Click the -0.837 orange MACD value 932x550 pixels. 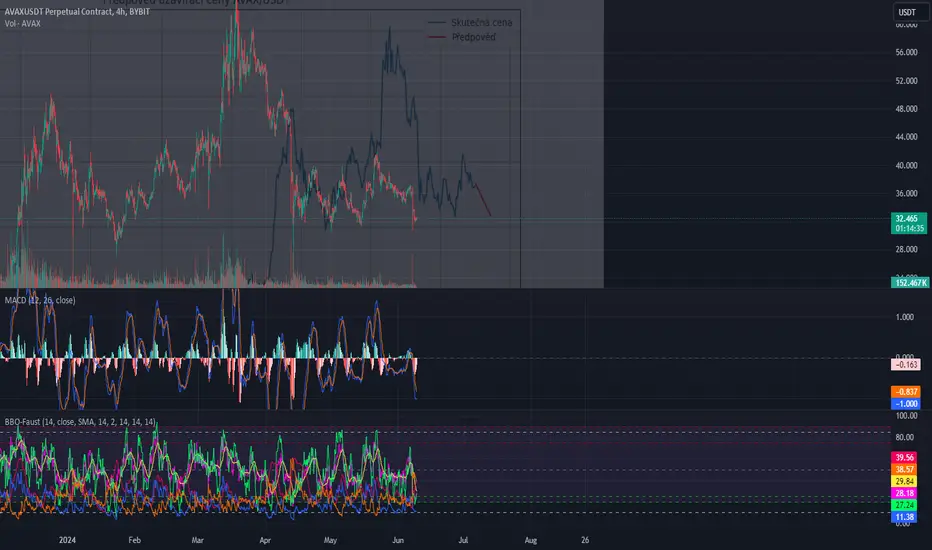tap(906, 392)
